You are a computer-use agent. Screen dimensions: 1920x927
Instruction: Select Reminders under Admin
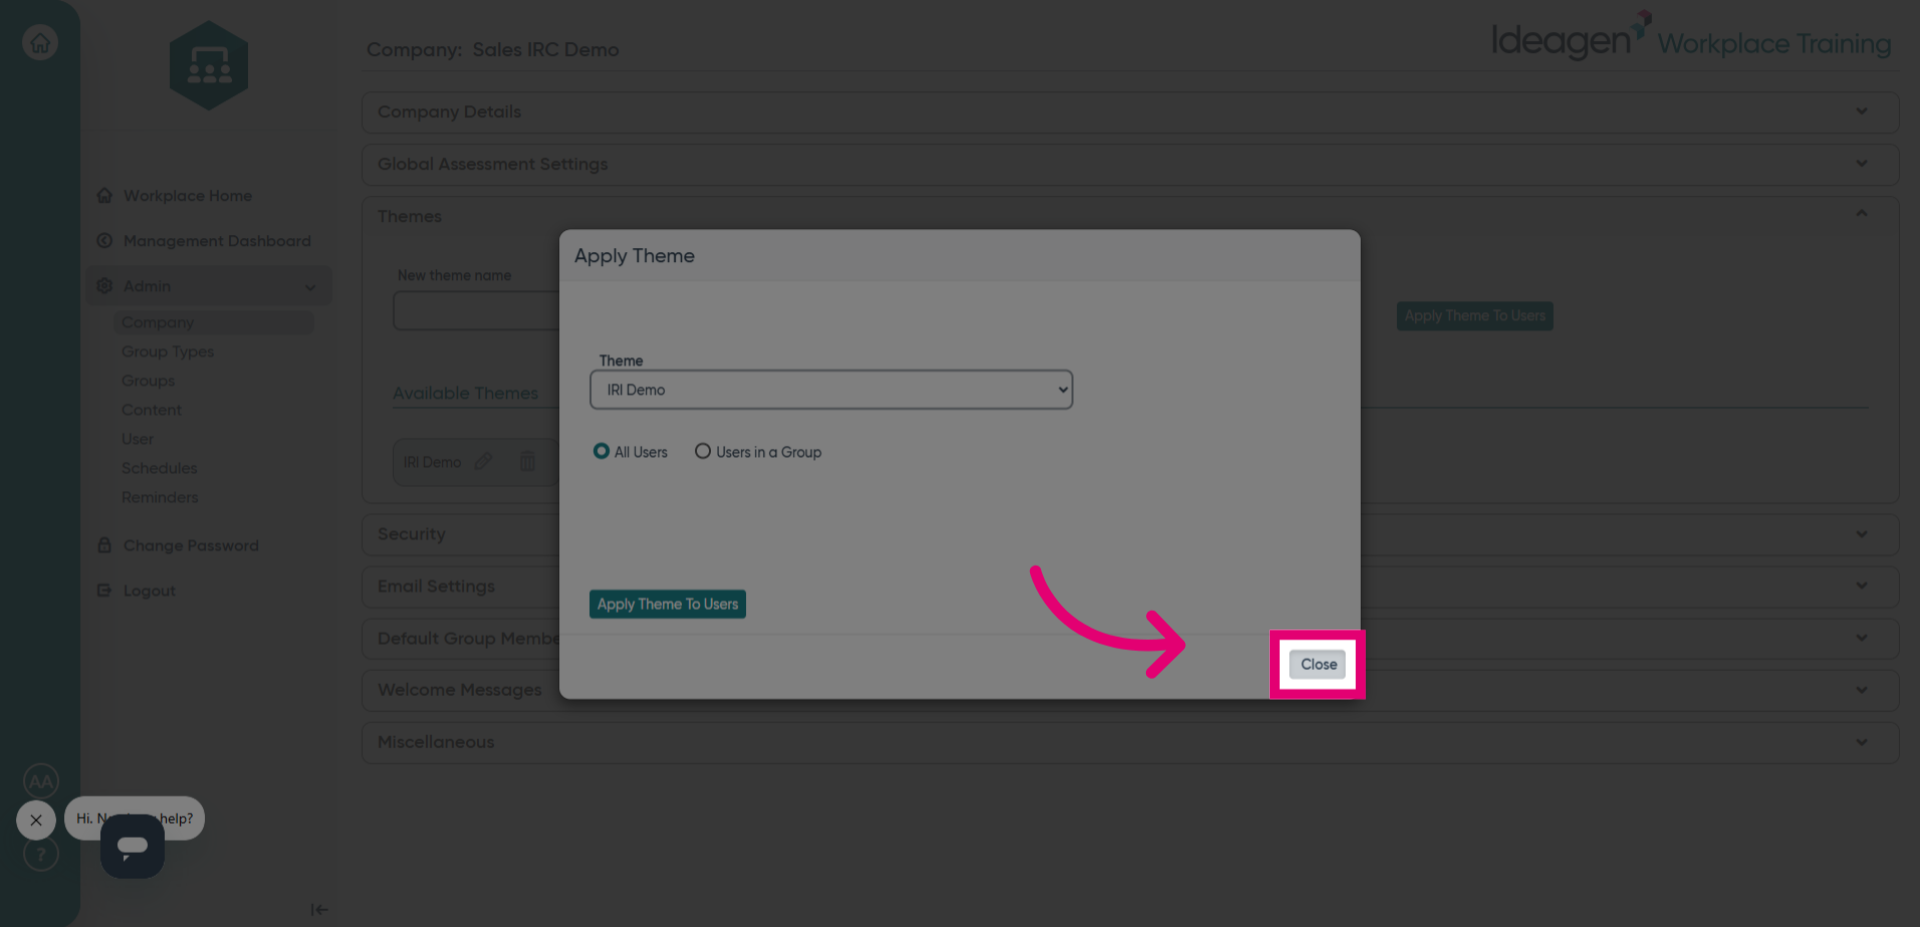point(159,497)
